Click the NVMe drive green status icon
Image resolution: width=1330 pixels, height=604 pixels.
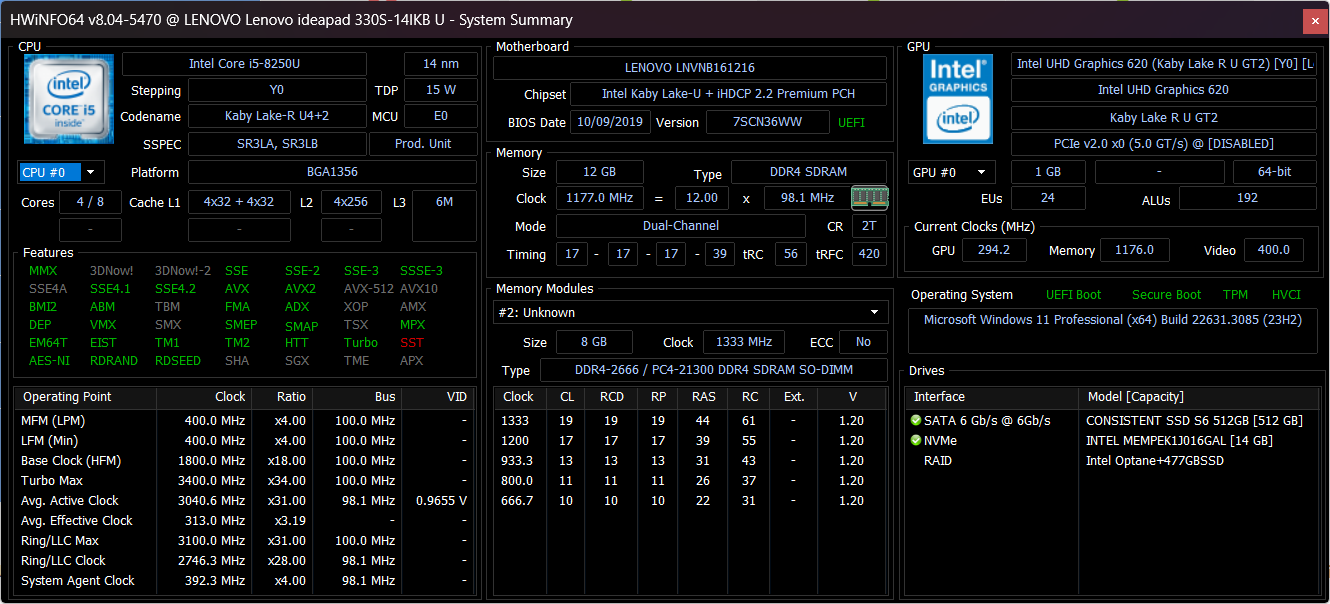[915, 440]
